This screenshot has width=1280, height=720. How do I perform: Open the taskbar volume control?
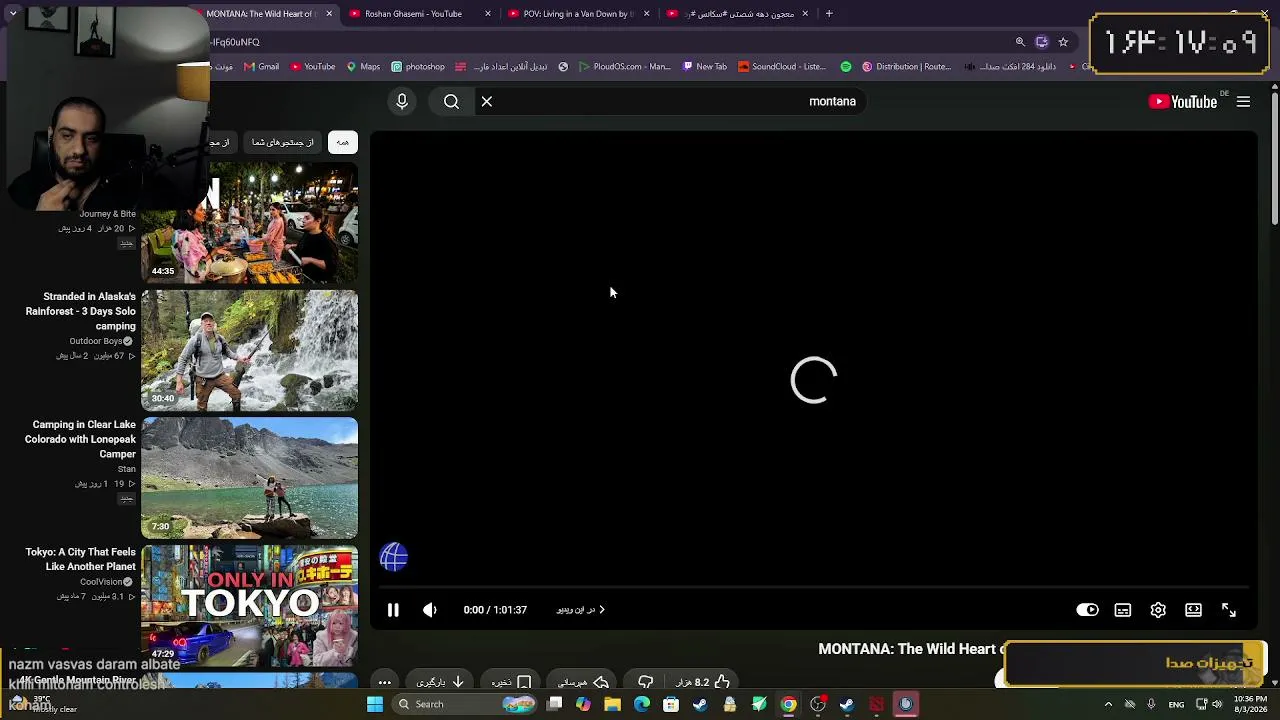(1217, 705)
